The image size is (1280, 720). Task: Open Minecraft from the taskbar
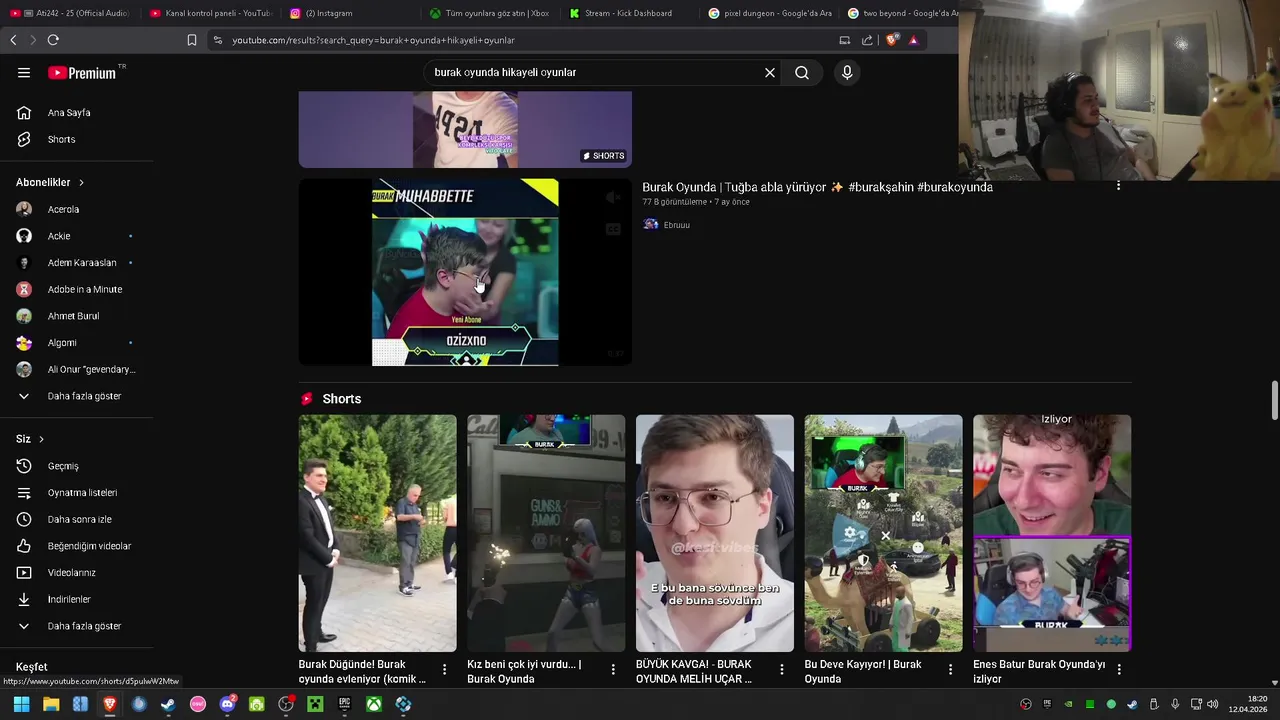[315, 704]
